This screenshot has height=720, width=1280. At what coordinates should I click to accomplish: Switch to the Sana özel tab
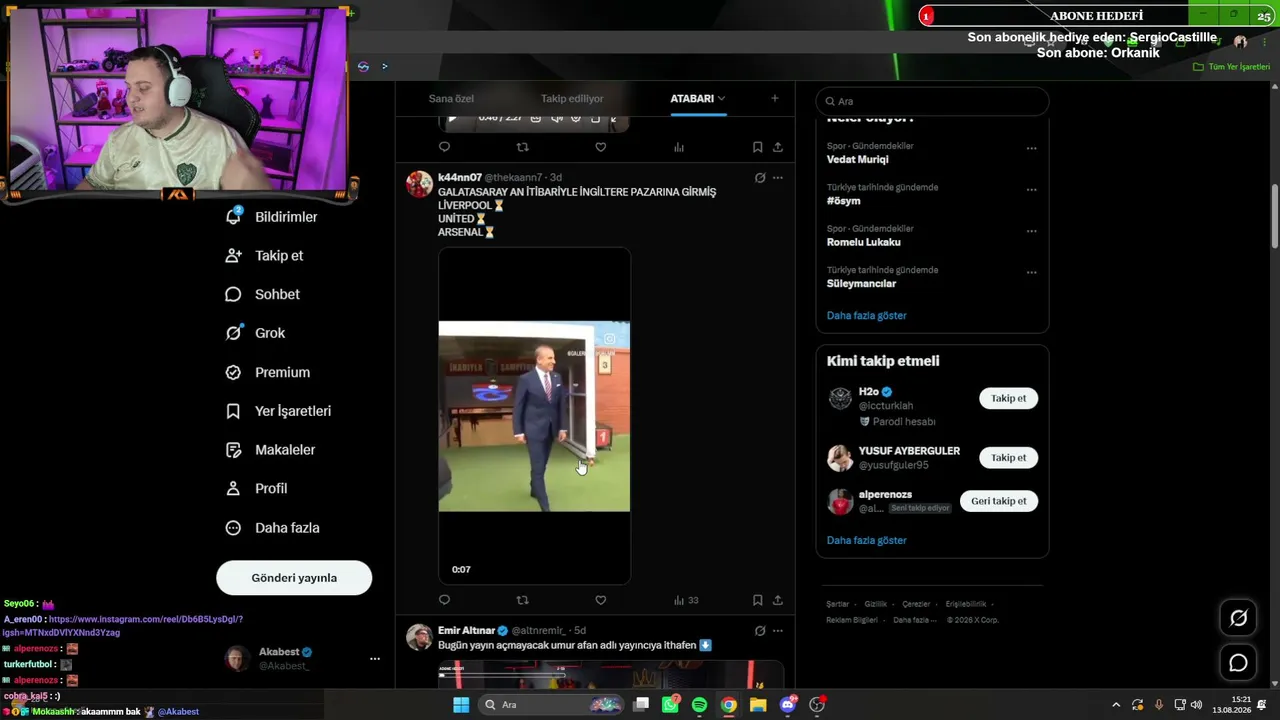pyautogui.click(x=451, y=99)
